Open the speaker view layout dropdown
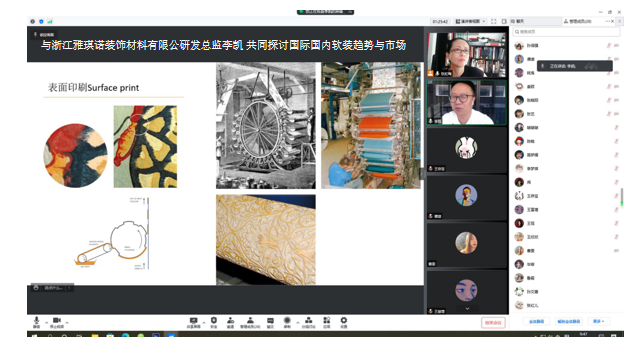This screenshot has width=640, height=360. [470, 21]
